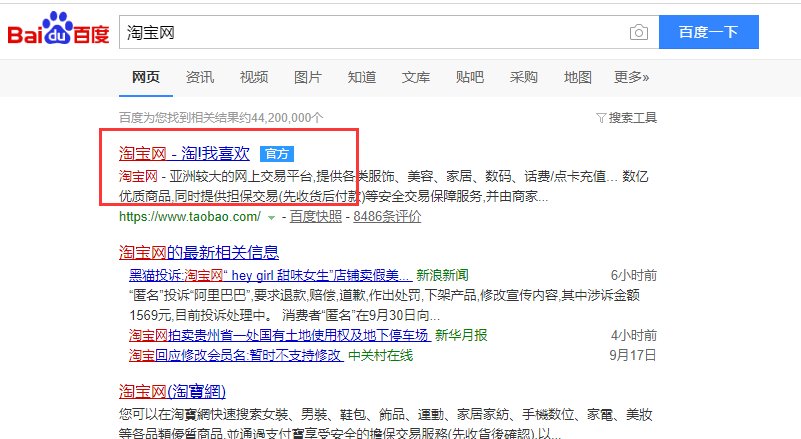Click the https://www.taobao.com/ URL
Image resolution: width=801 pixels, height=439 pixels.
point(190,217)
